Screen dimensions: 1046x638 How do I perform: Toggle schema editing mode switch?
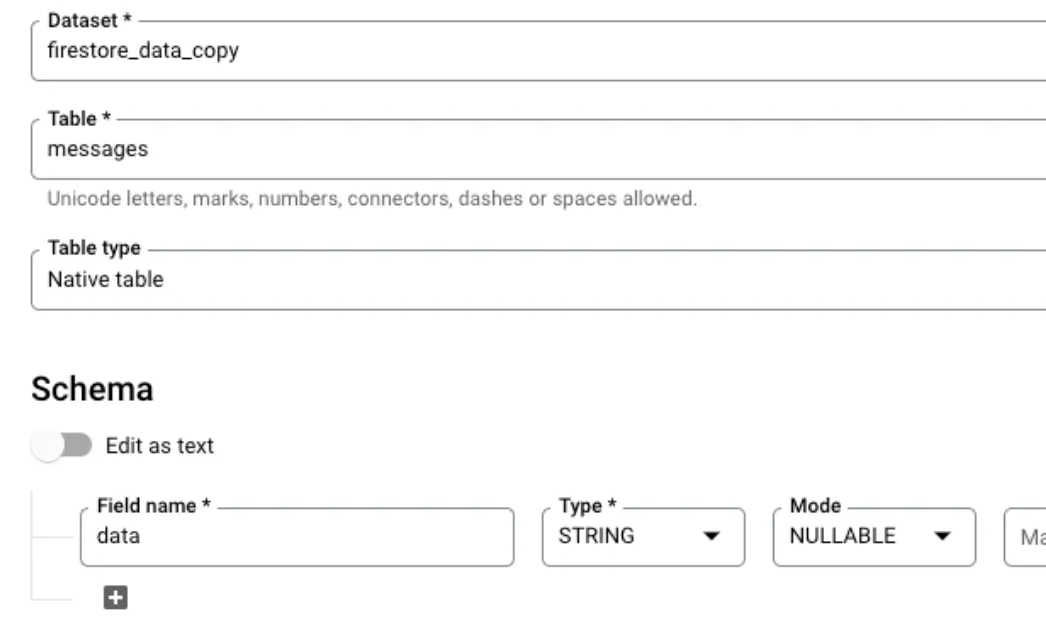pyautogui.click(x=62, y=446)
